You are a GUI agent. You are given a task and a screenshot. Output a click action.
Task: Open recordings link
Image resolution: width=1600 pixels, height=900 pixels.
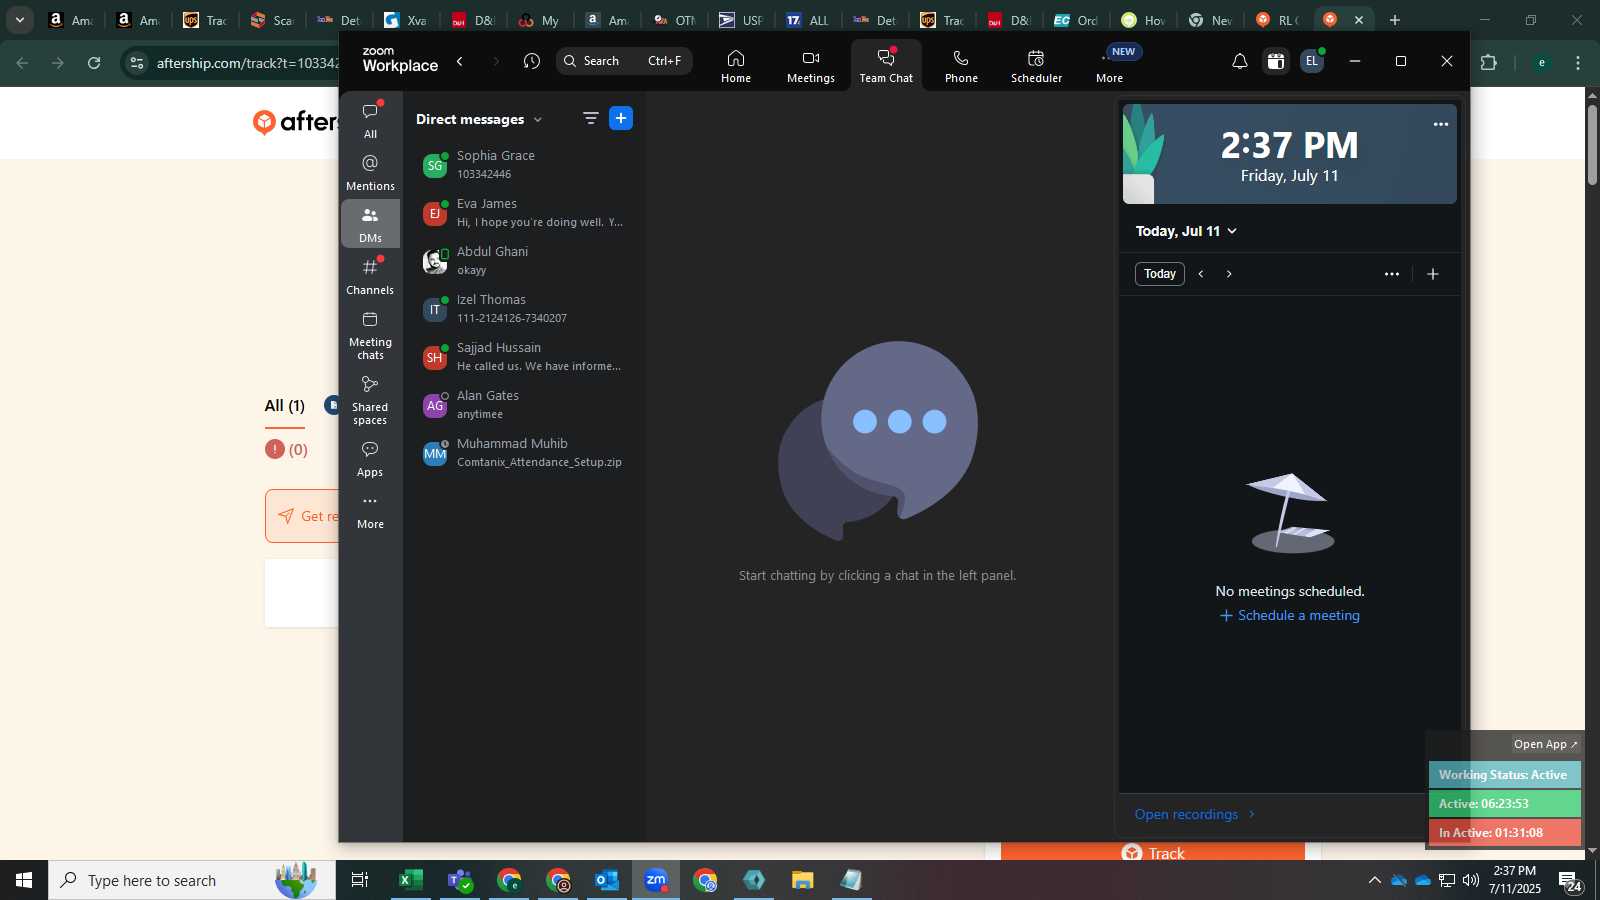pyautogui.click(x=1195, y=814)
